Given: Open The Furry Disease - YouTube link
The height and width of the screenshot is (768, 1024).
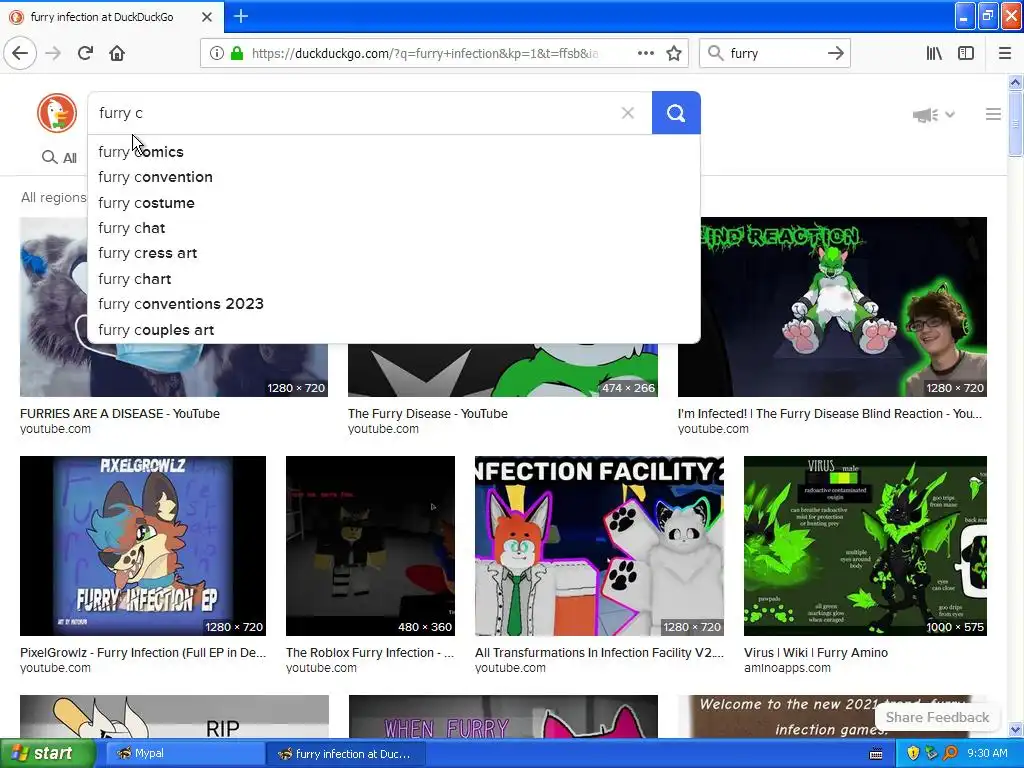Looking at the screenshot, I should 428,413.
